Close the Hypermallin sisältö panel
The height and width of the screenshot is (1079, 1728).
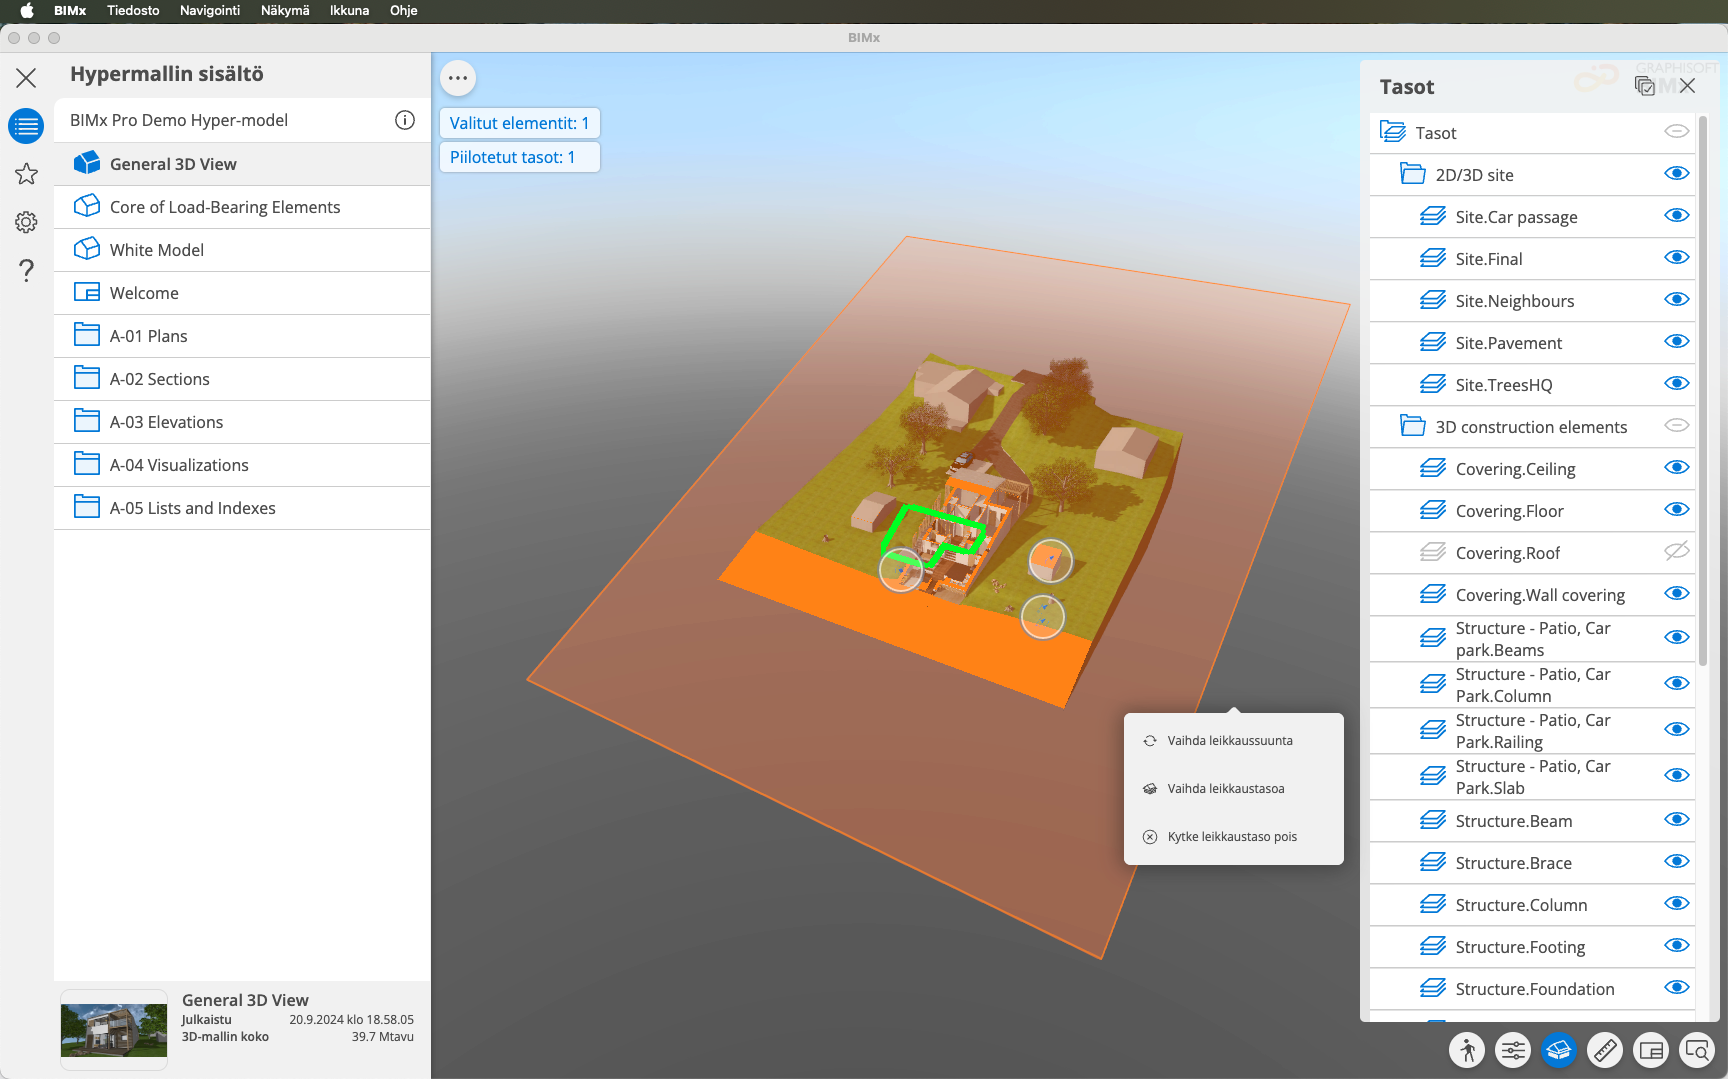pos(26,78)
